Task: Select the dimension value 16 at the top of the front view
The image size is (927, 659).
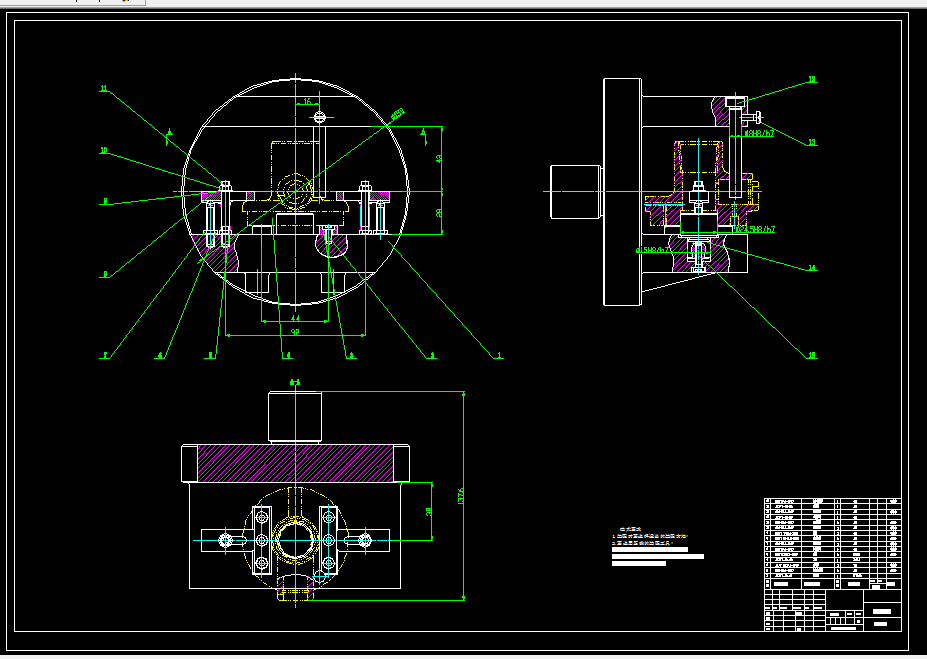Action: point(307,102)
